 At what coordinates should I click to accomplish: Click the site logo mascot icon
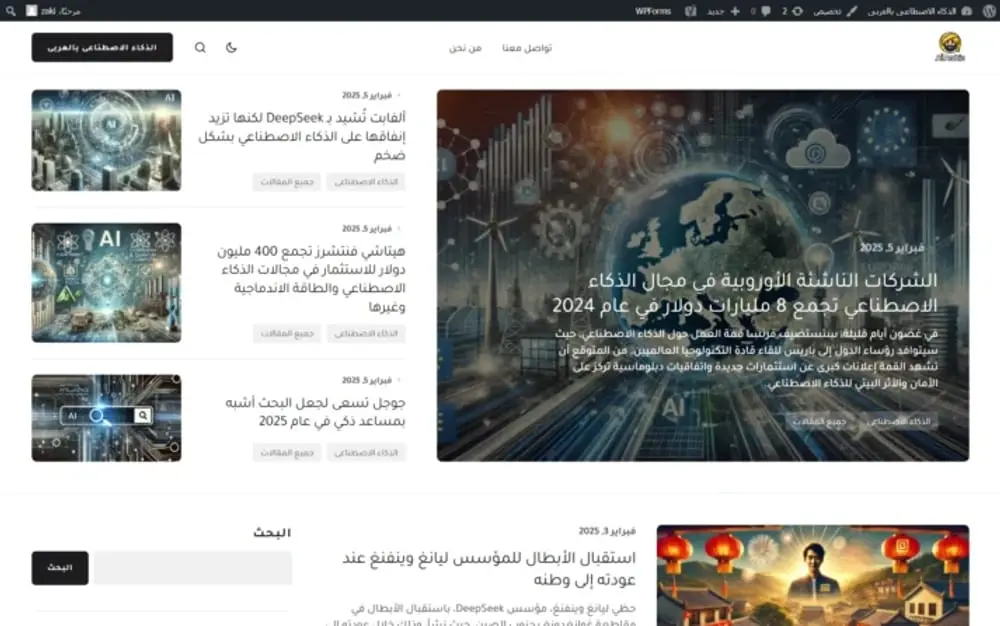[950, 47]
